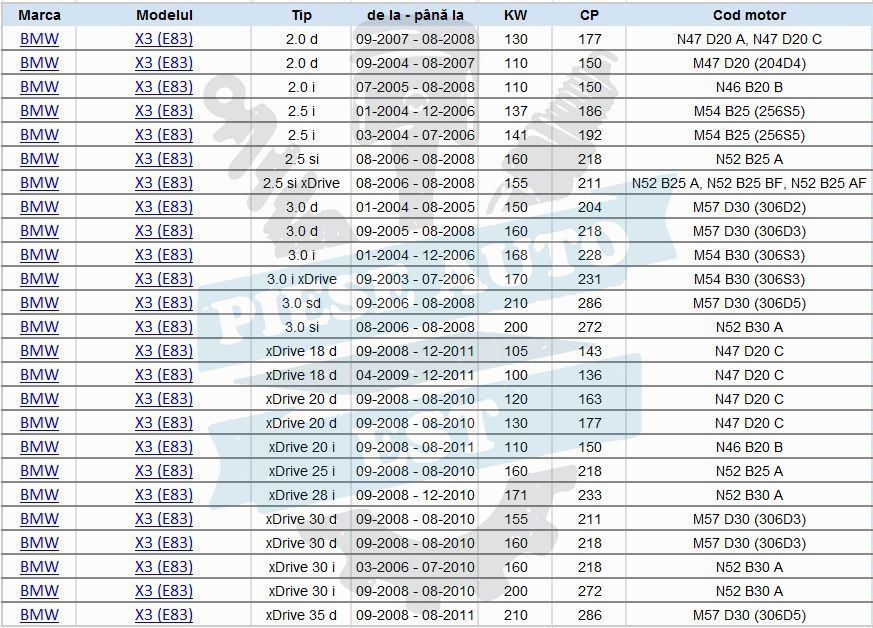Viewport: 873px width, 628px height.
Task: Click the Modelul column header
Action: click(164, 15)
